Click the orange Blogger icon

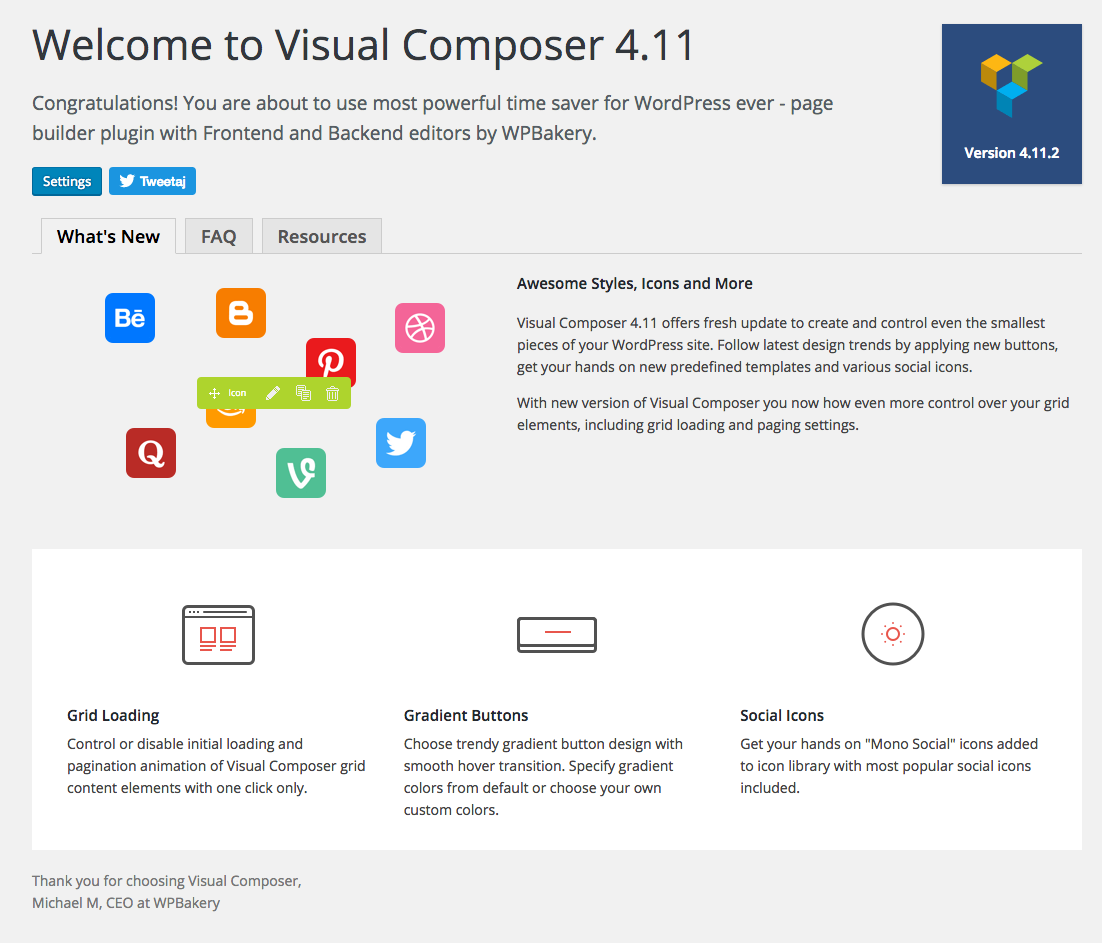point(241,313)
